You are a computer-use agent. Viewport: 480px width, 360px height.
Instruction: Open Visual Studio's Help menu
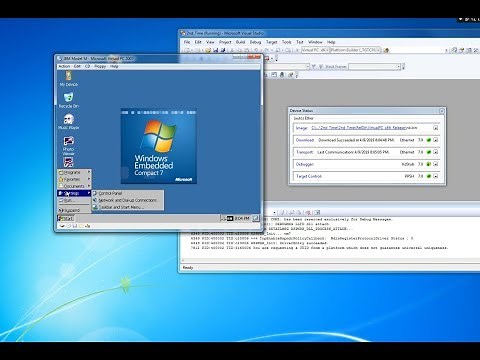coord(331,42)
